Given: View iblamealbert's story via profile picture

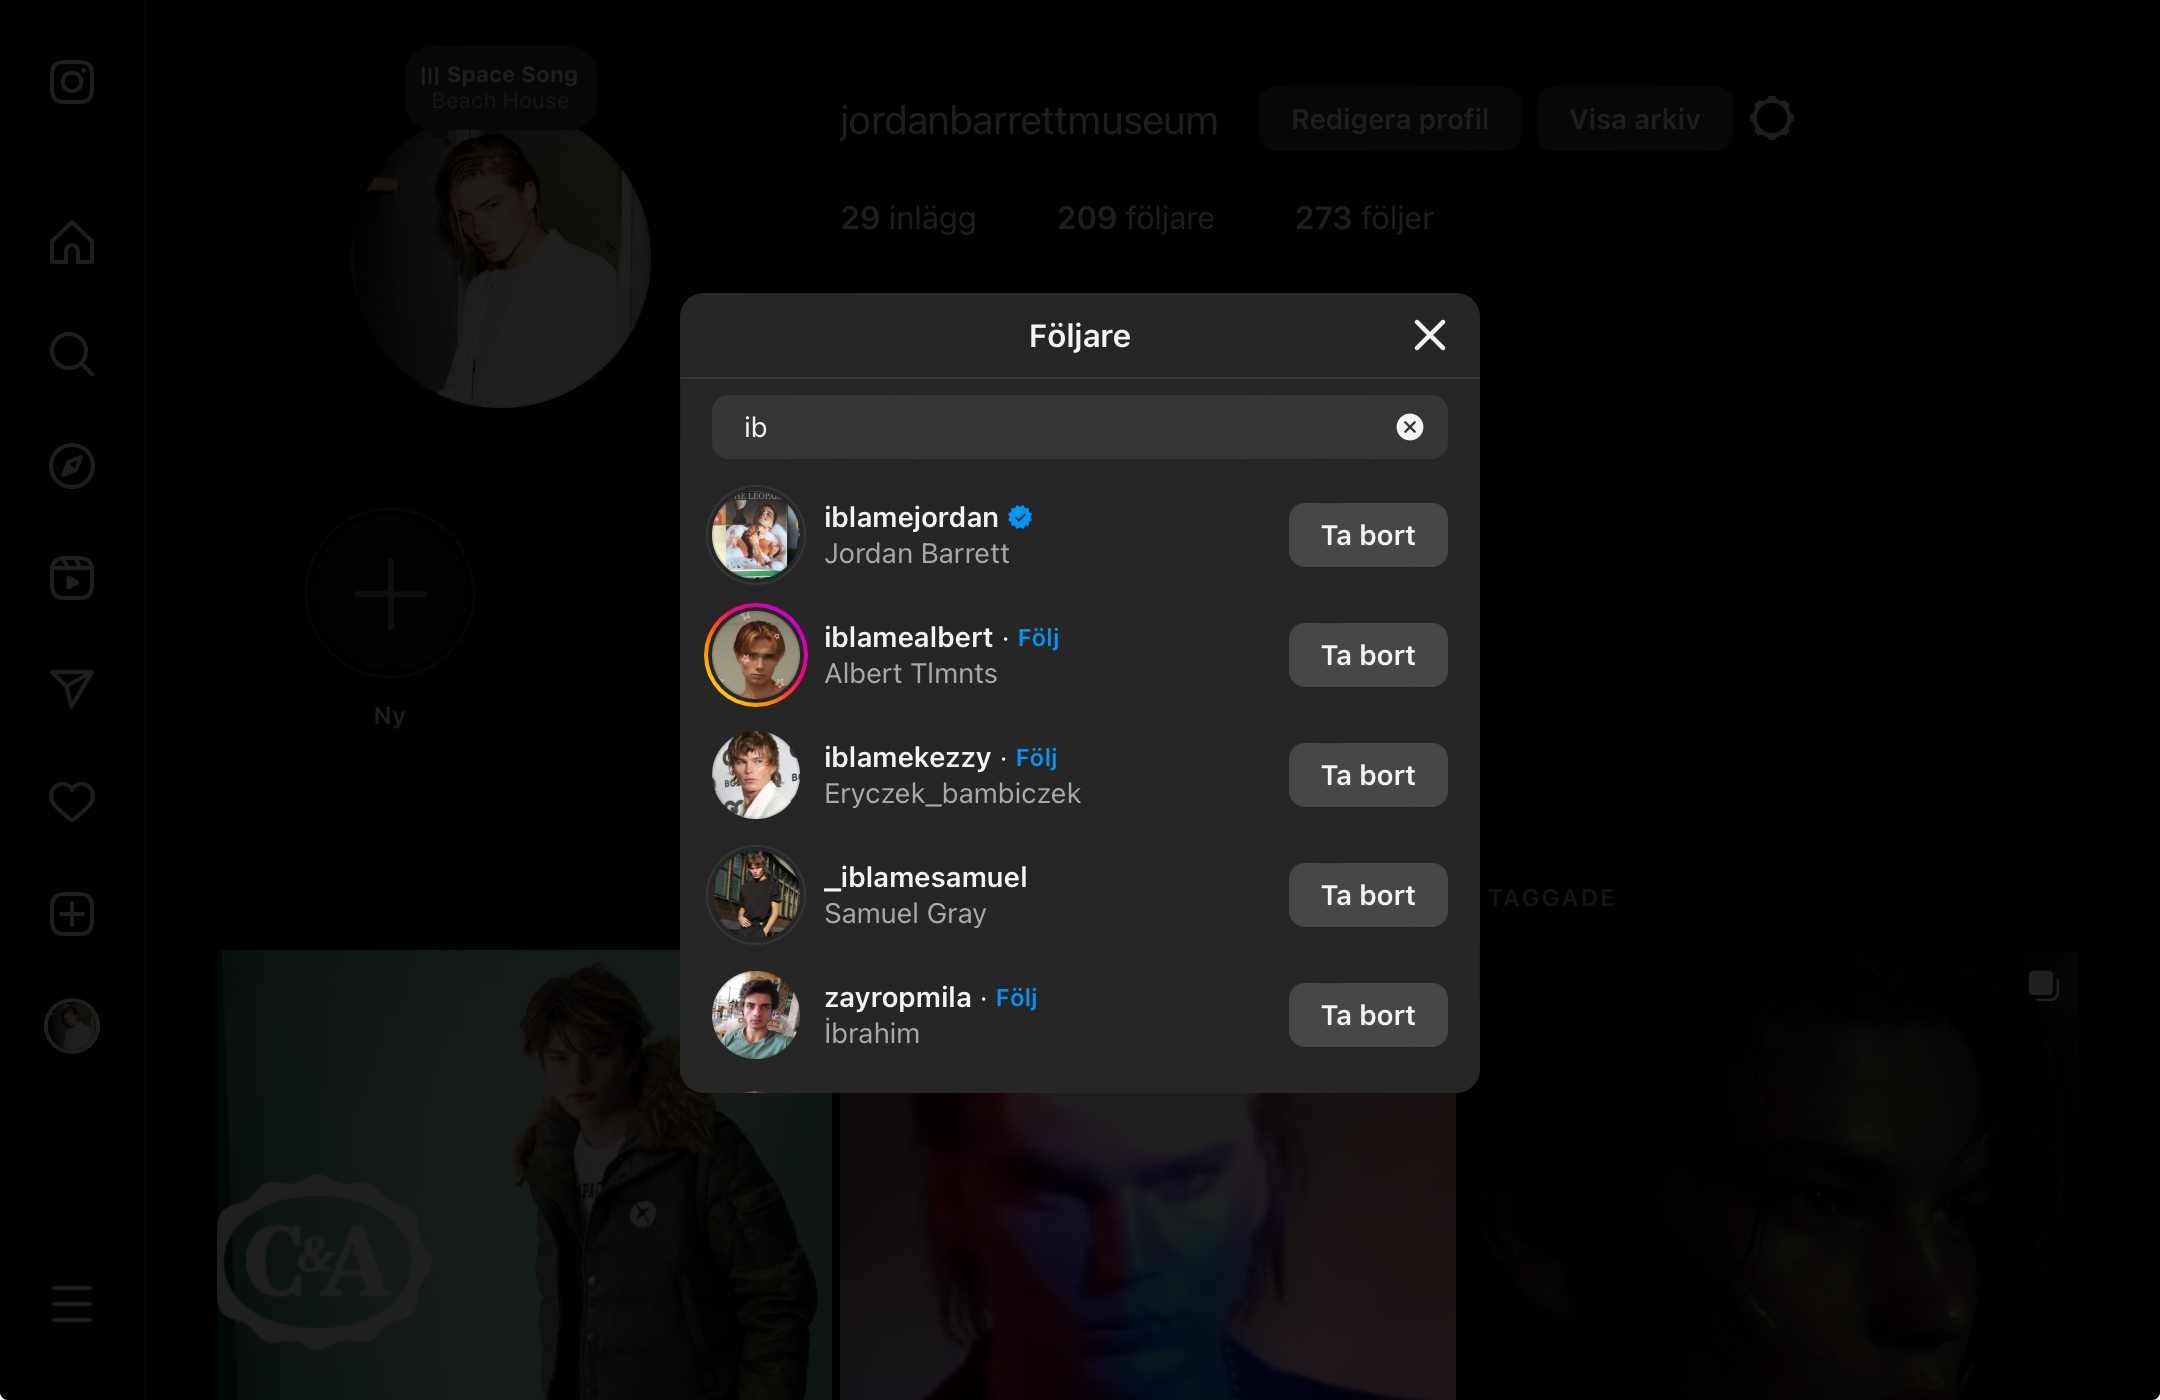Looking at the screenshot, I should tap(756, 656).
